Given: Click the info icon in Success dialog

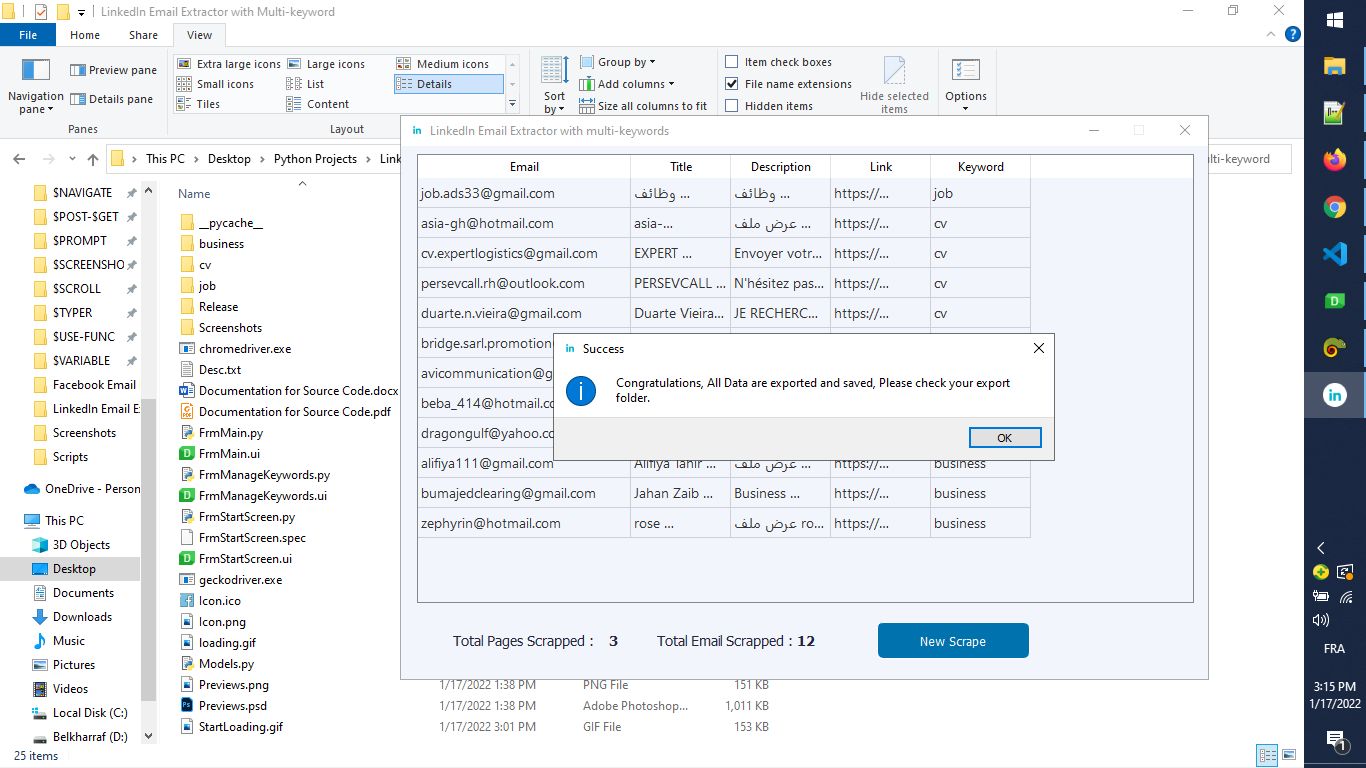Looking at the screenshot, I should (581, 390).
